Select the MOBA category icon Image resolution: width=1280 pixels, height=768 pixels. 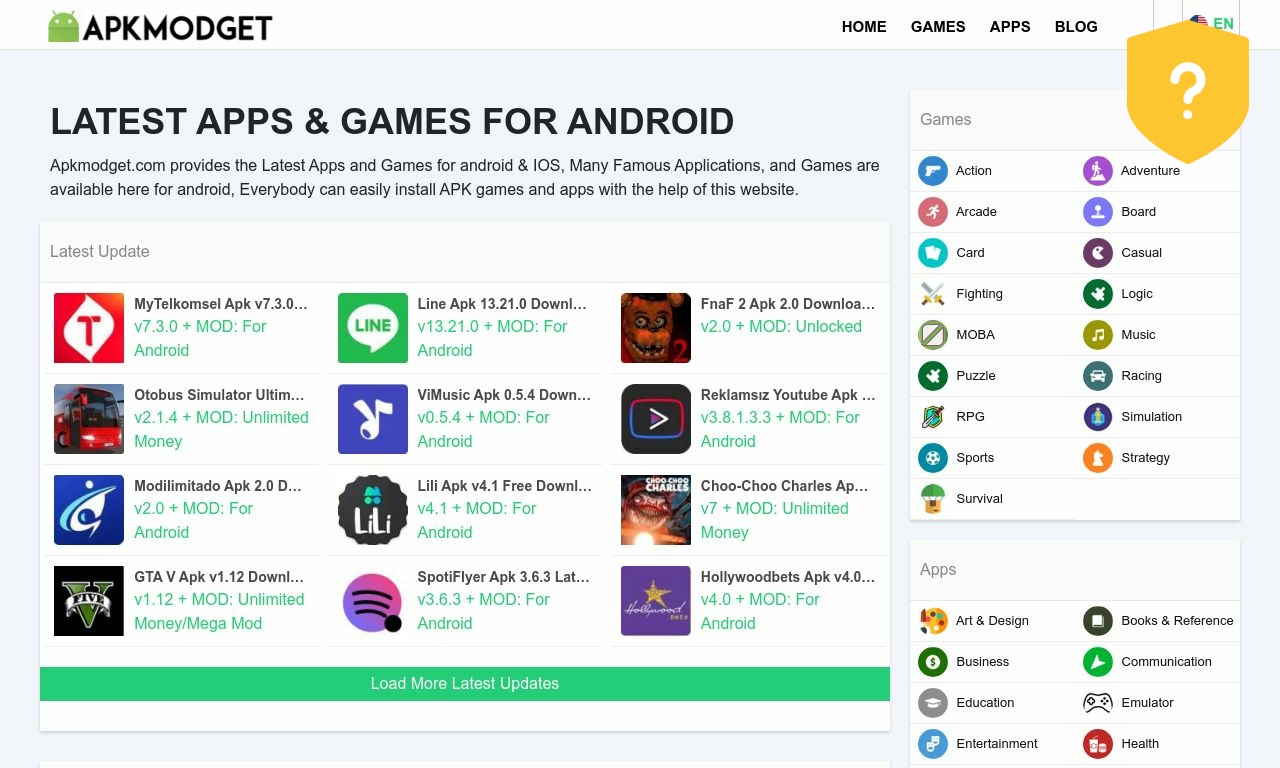933,335
